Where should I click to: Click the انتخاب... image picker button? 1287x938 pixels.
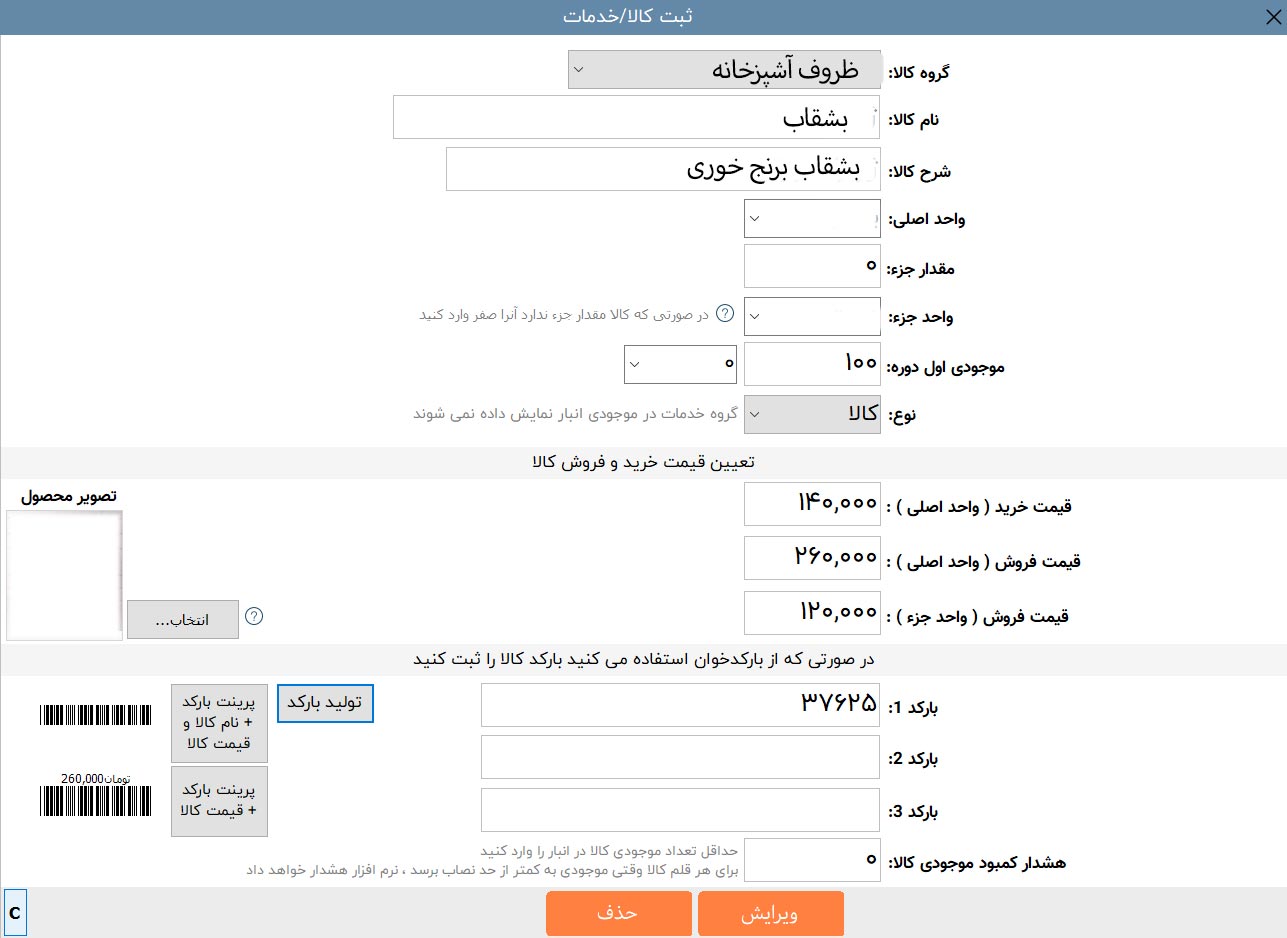[x=183, y=620]
